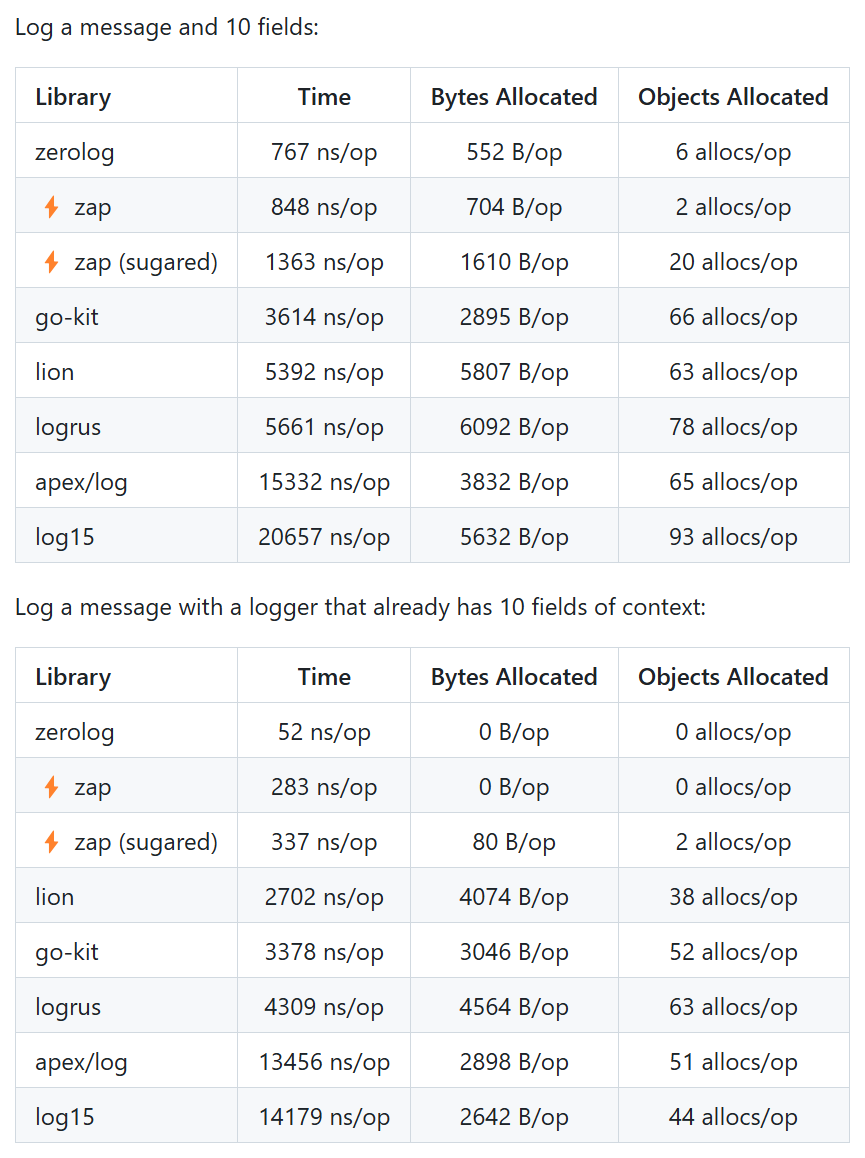Screen dimensions: 865x1158
Task: Click lightning icon beside zap (sugared) in second table
Action: pyautogui.click(x=51, y=841)
